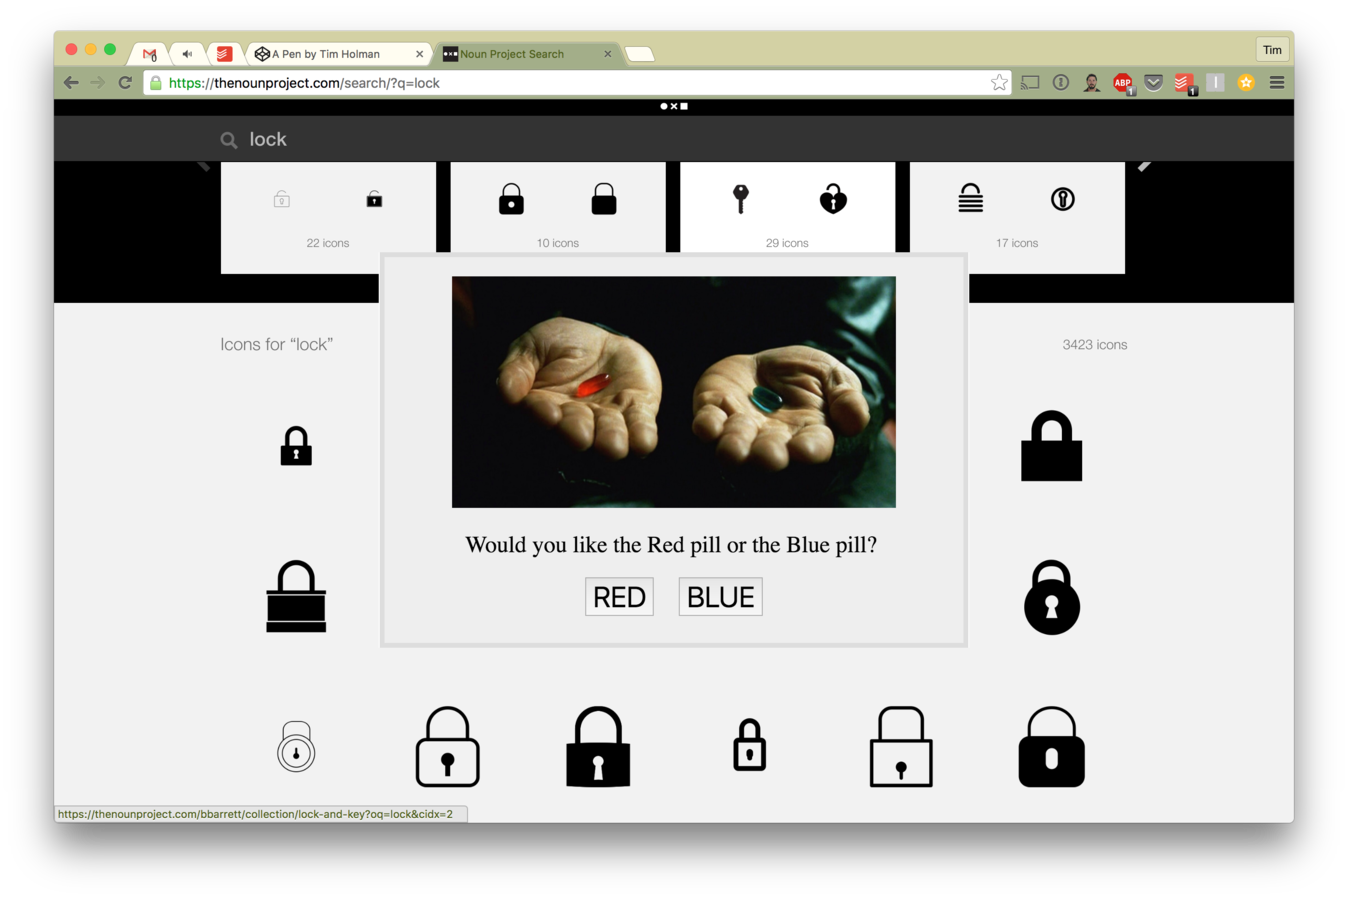The width and height of the screenshot is (1348, 900).
Task: Click the red and blue pills image
Action: pyautogui.click(x=674, y=392)
